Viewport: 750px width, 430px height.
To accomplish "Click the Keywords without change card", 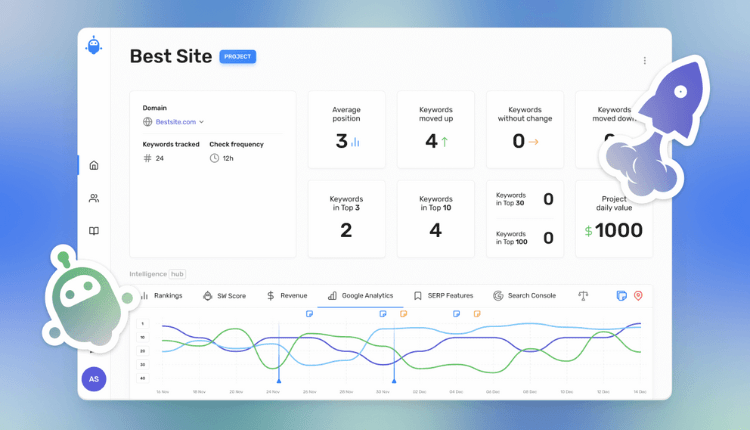I will coord(525,130).
